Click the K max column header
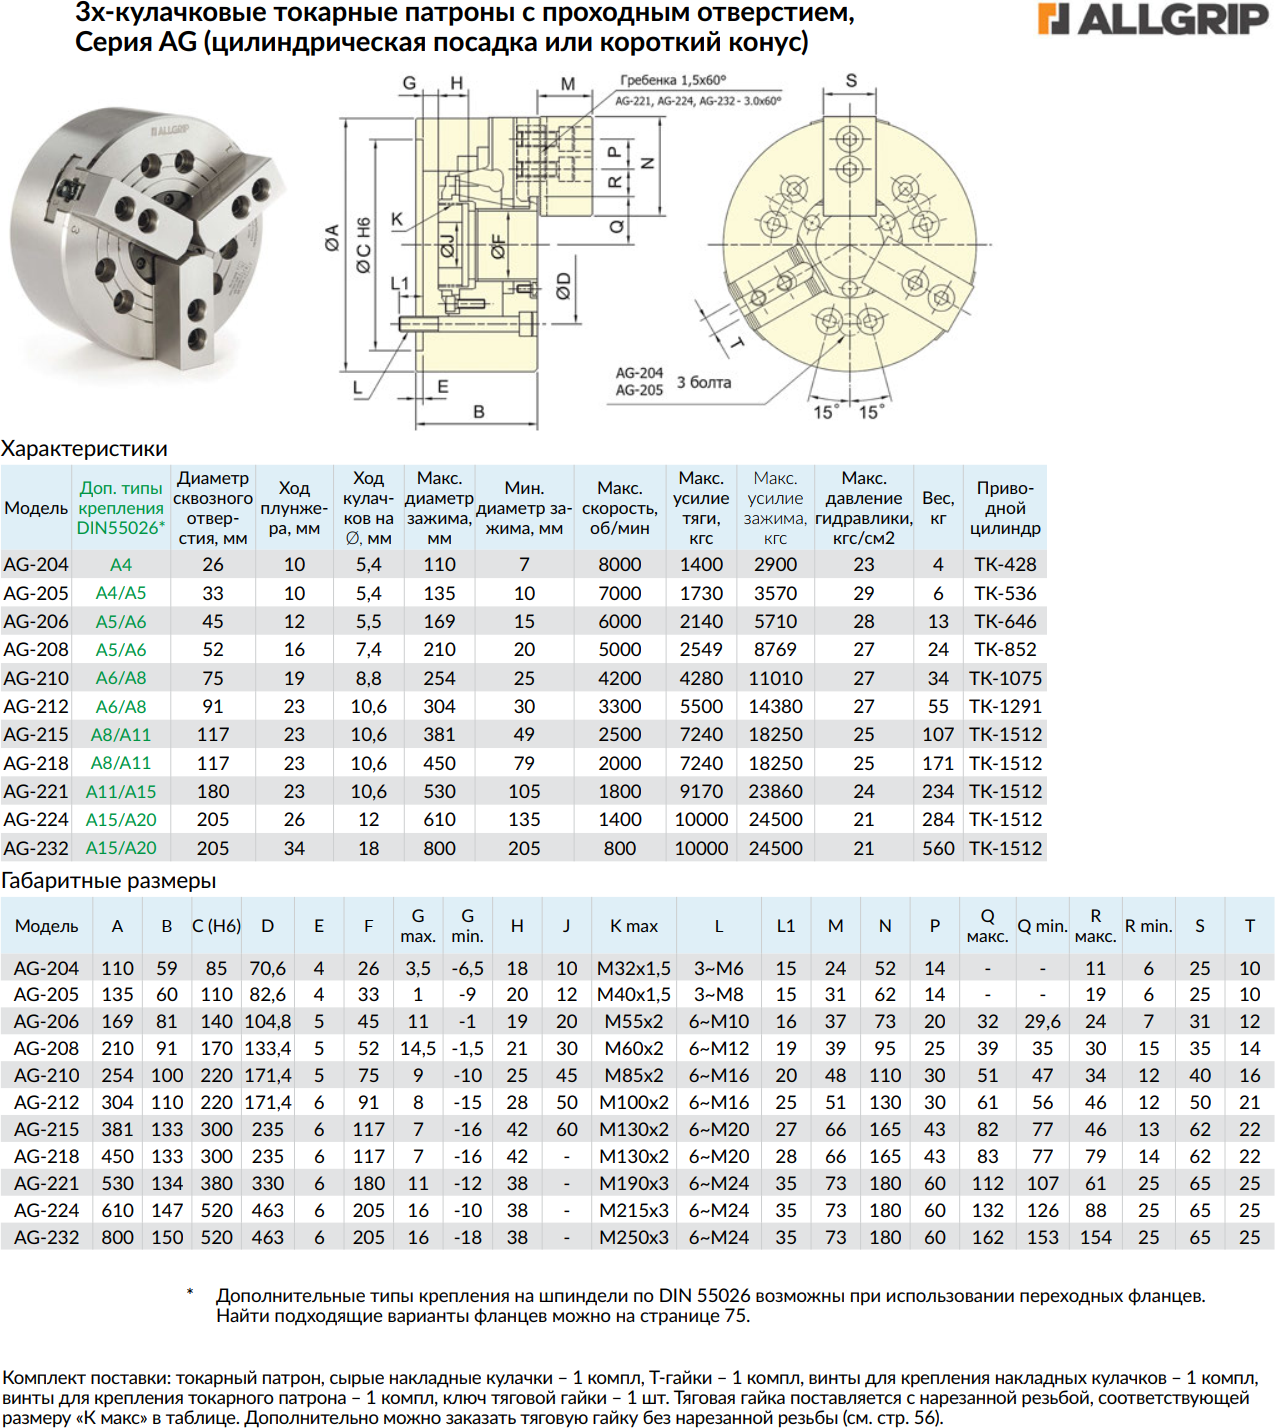 pos(634,926)
